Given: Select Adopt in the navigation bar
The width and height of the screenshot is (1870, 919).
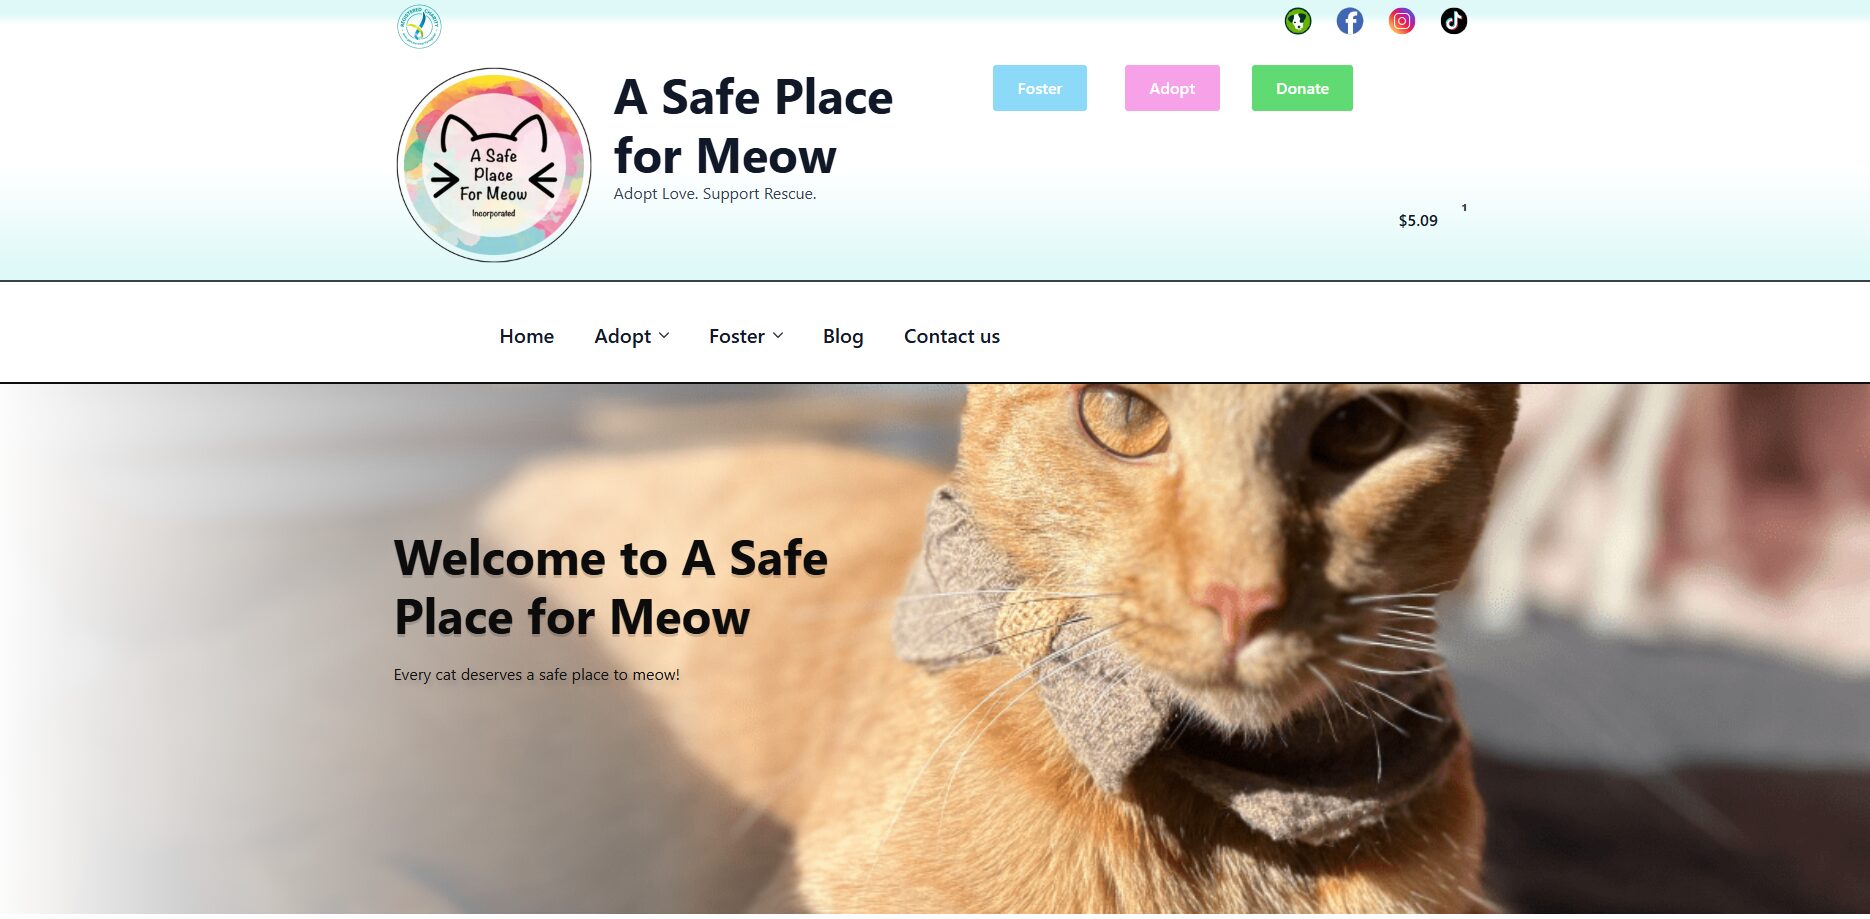Looking at the screenshot, I should click(623, 336).
